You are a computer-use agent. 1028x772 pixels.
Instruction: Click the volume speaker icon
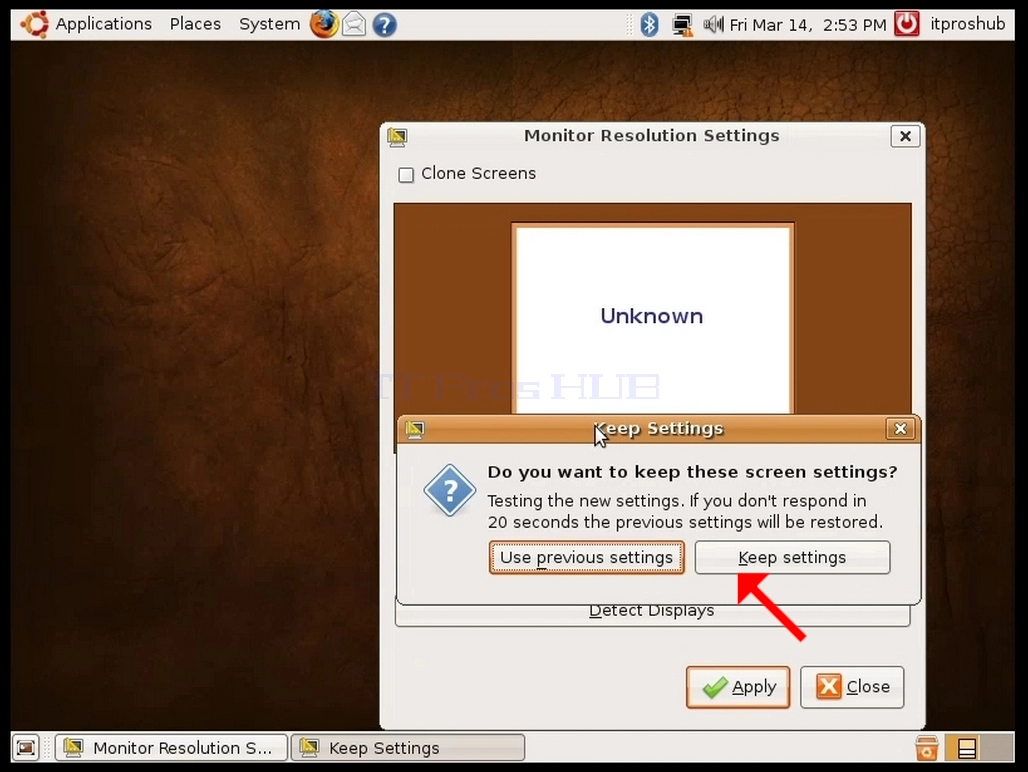713,25
